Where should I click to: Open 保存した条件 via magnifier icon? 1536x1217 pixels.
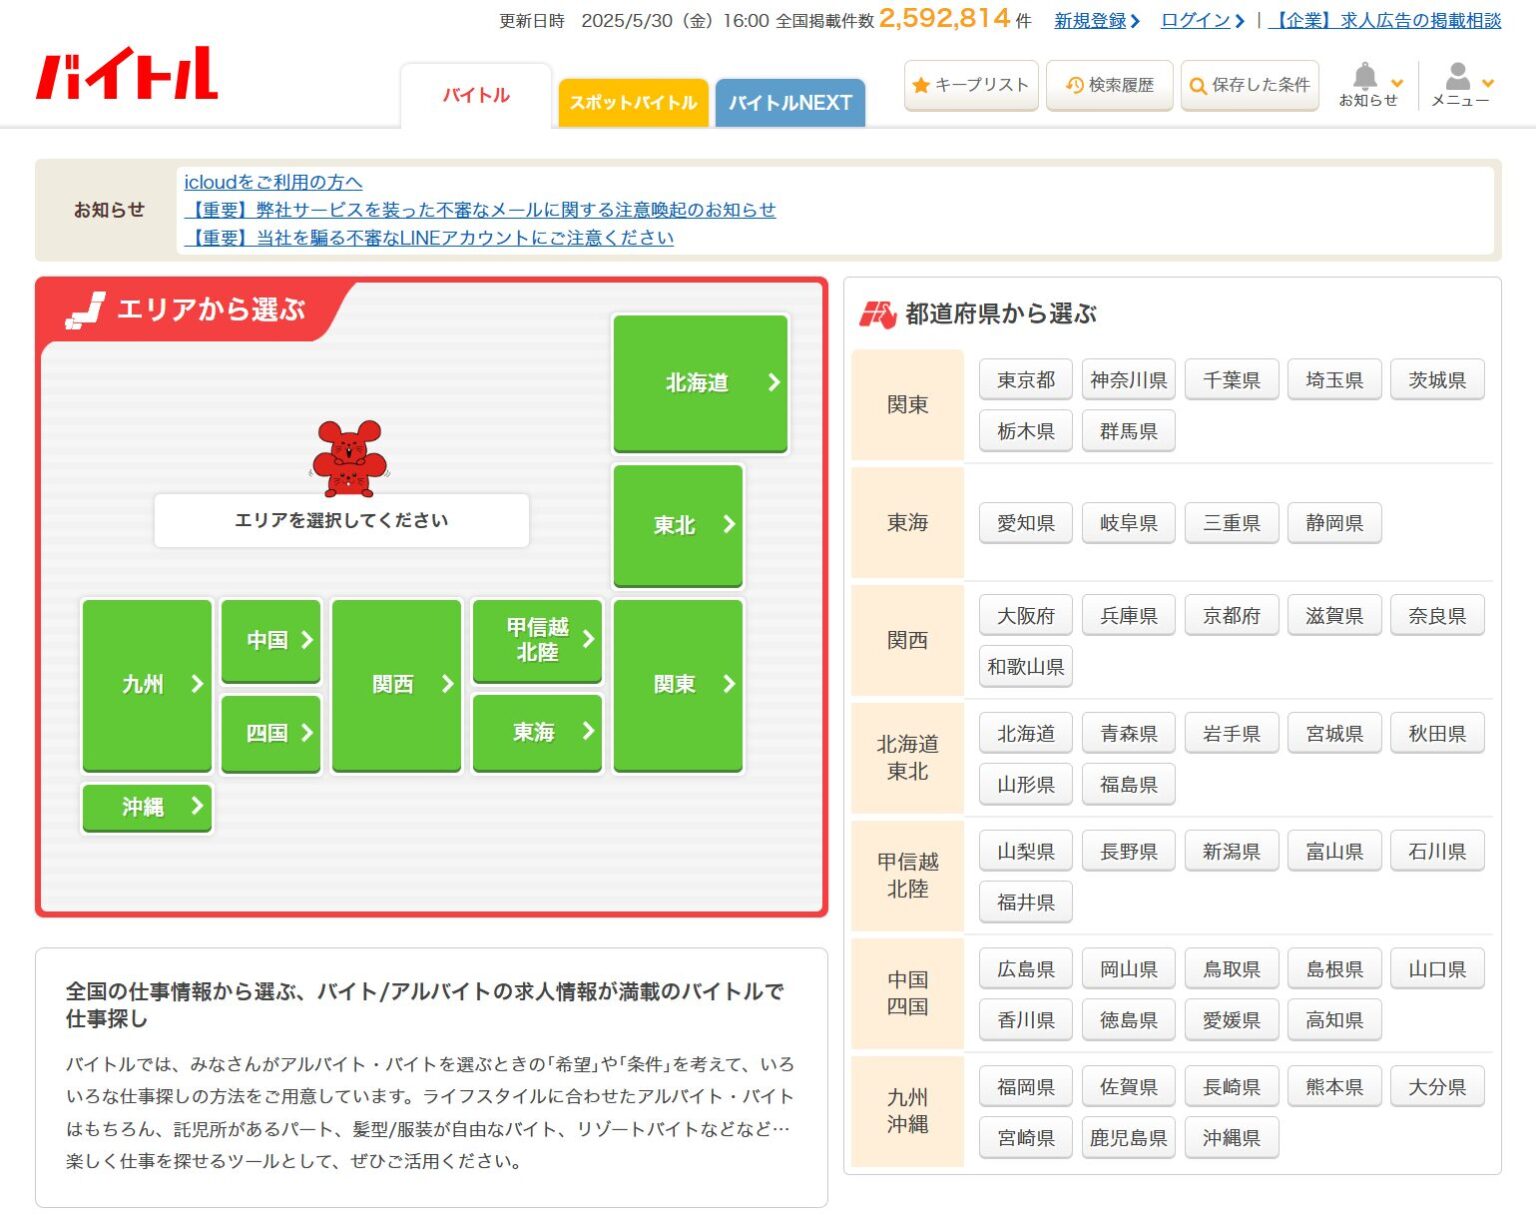[1196, 85]
